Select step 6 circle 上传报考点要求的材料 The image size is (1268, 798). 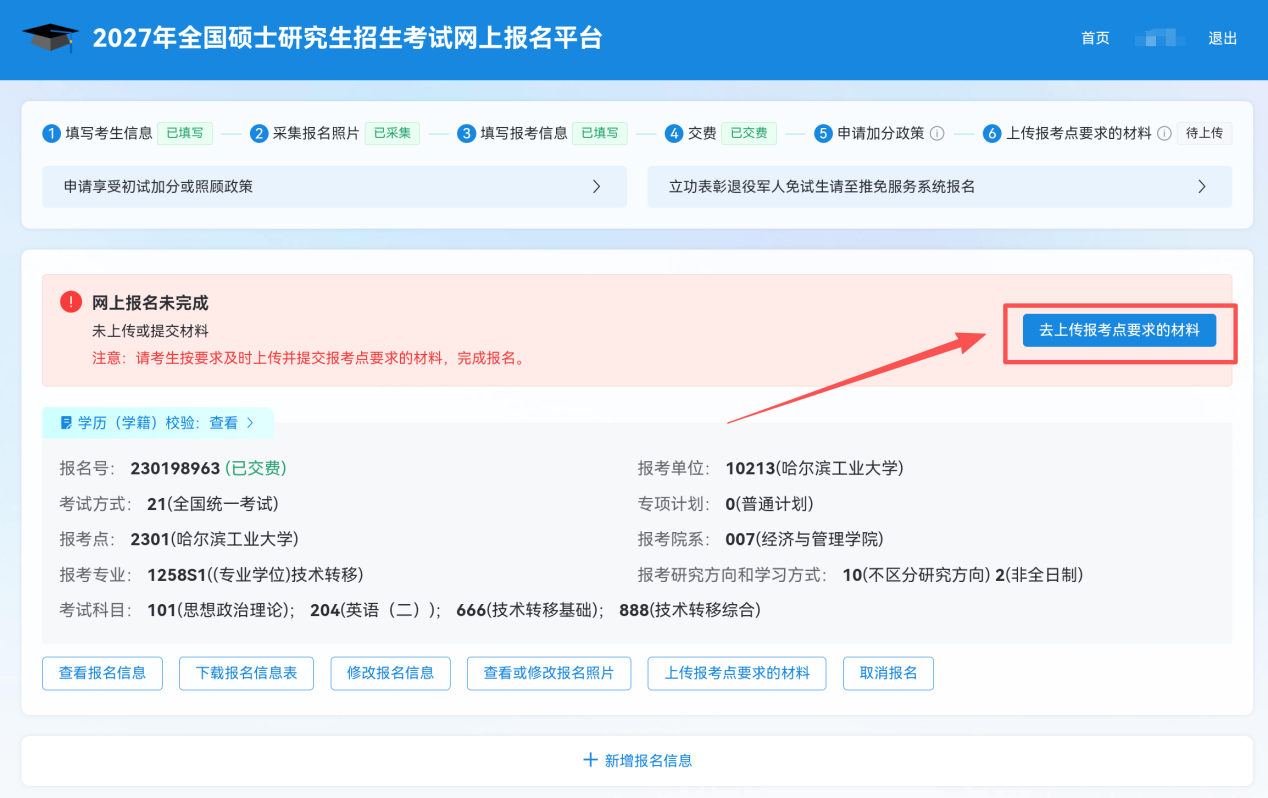point(992,134)
